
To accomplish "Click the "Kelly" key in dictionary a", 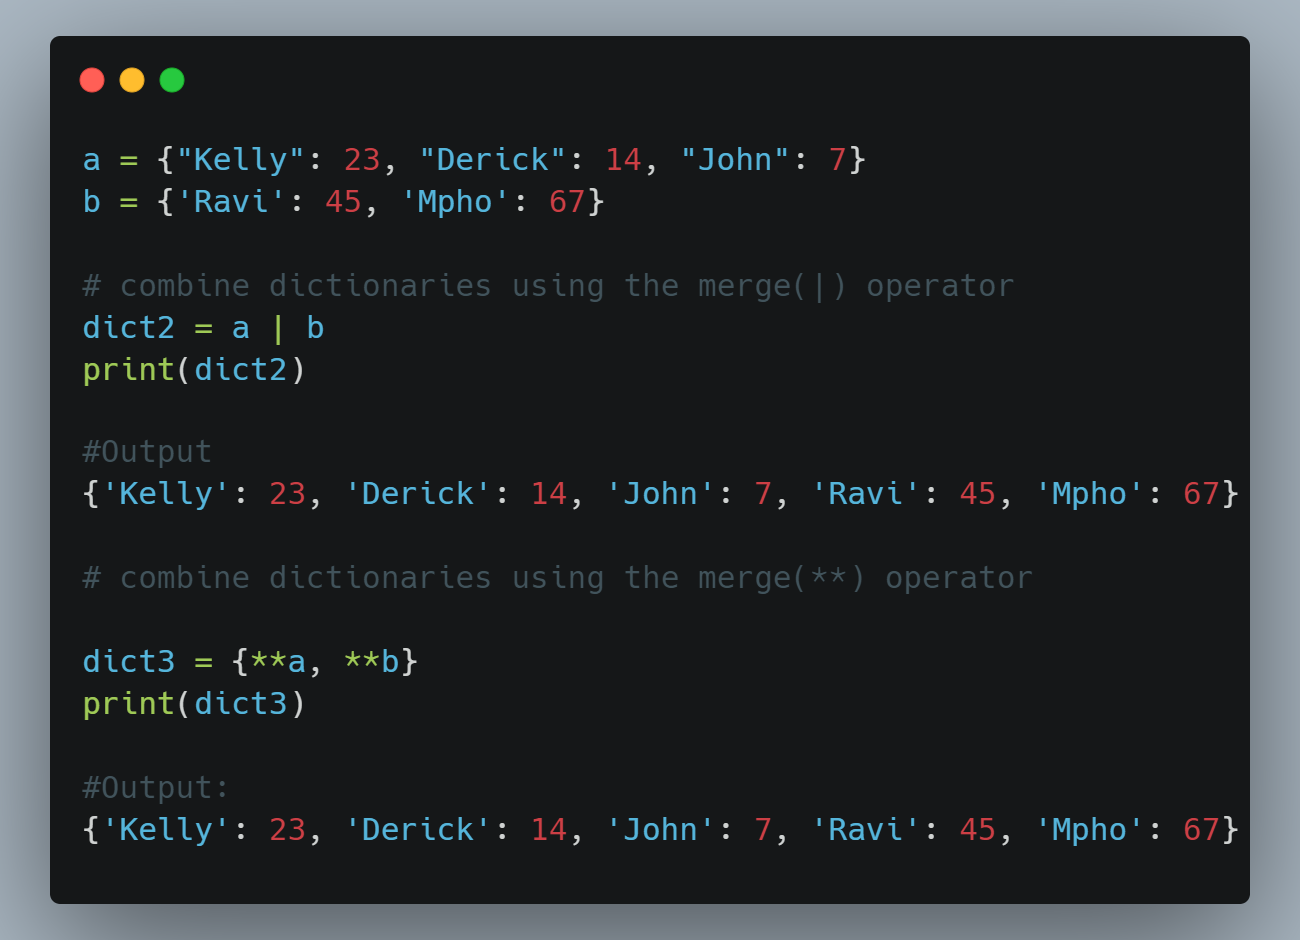I will [241, 160].
